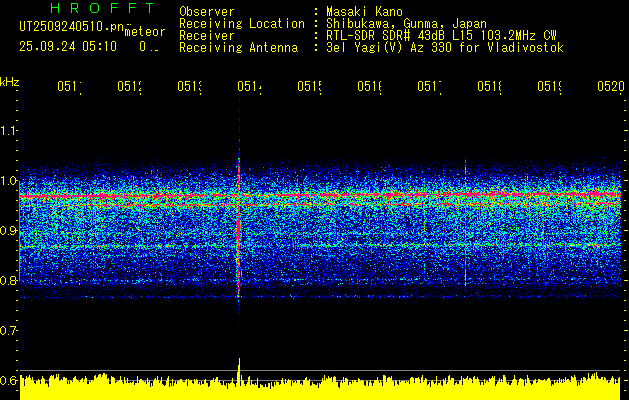The width and height of the screenshot is (629, 400).
Task: Select the 3el Yagi antenna description
Action: coord(444,47)
